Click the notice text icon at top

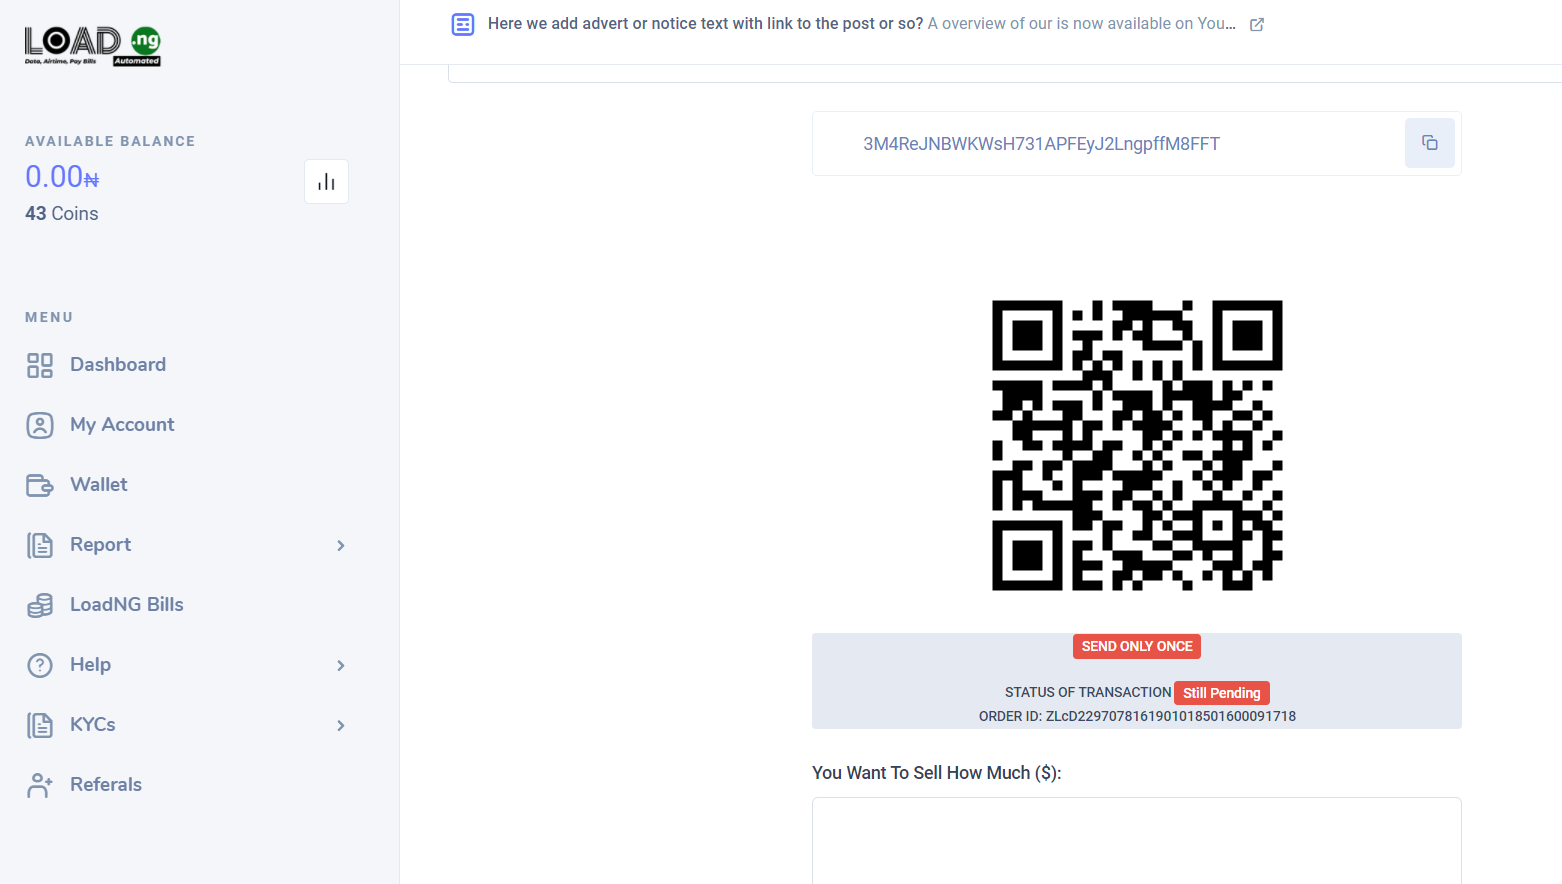pos(463,24)
